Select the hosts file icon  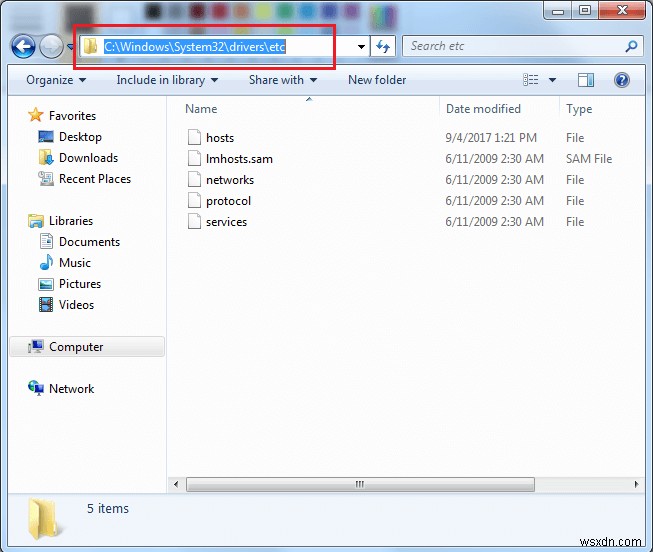[194, 137]
